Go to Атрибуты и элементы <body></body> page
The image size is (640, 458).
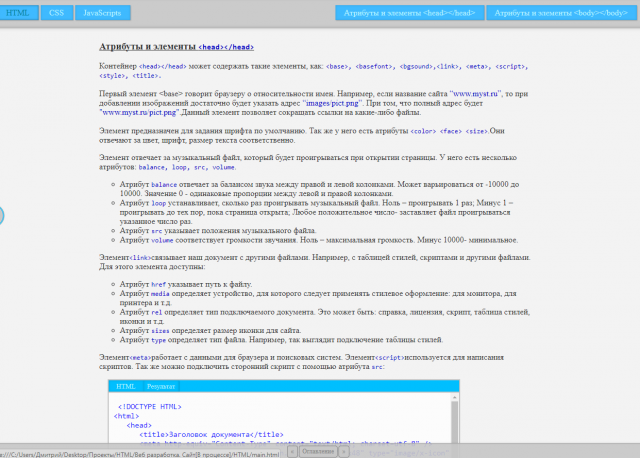pyautogui.click(x=561, y=13)
